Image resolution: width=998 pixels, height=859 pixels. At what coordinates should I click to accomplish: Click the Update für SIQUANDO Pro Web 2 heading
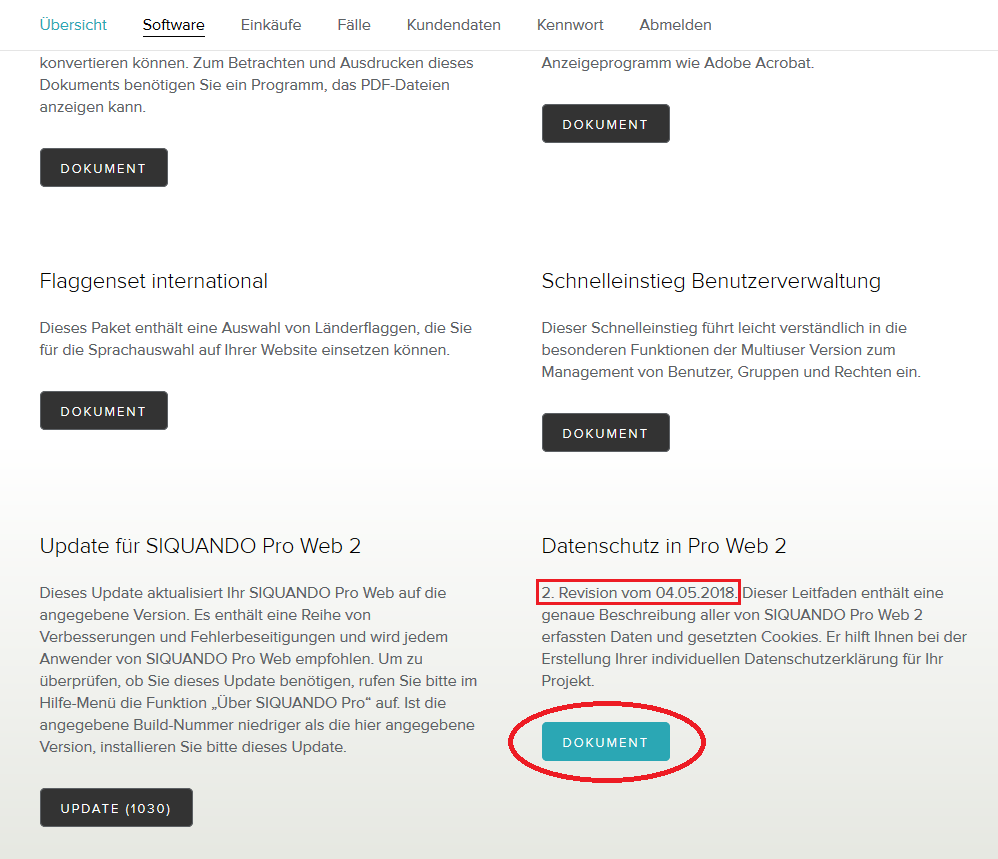(200, 546)
